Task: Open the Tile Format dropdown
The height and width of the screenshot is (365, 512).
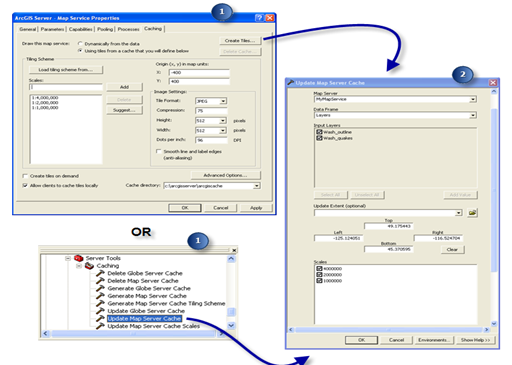Action: [x=223, y=101]
